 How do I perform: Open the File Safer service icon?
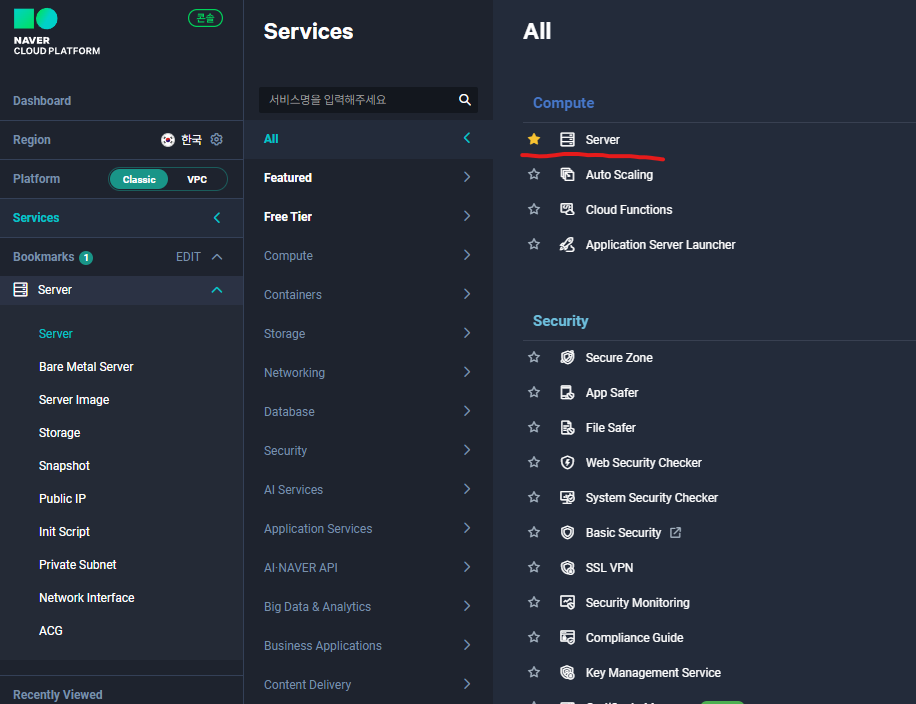[567, 427]
